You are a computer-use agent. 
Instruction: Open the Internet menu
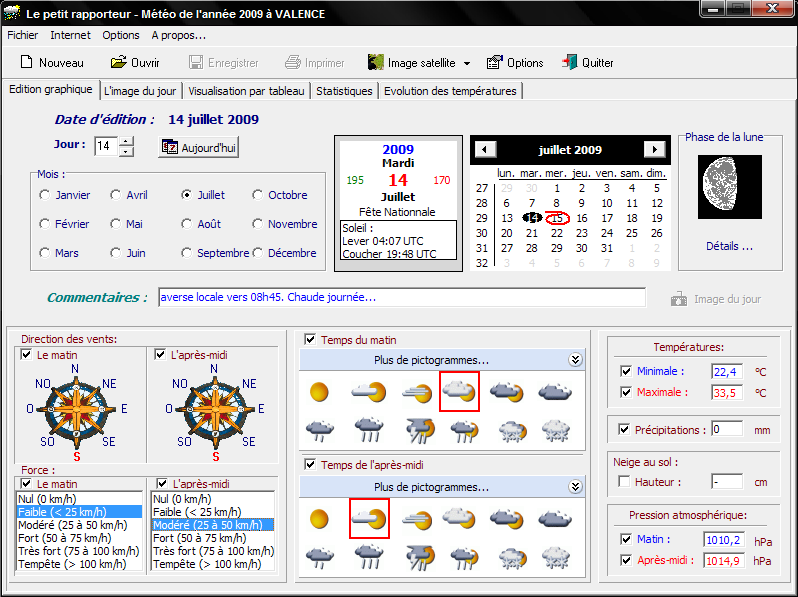point(70,35)
